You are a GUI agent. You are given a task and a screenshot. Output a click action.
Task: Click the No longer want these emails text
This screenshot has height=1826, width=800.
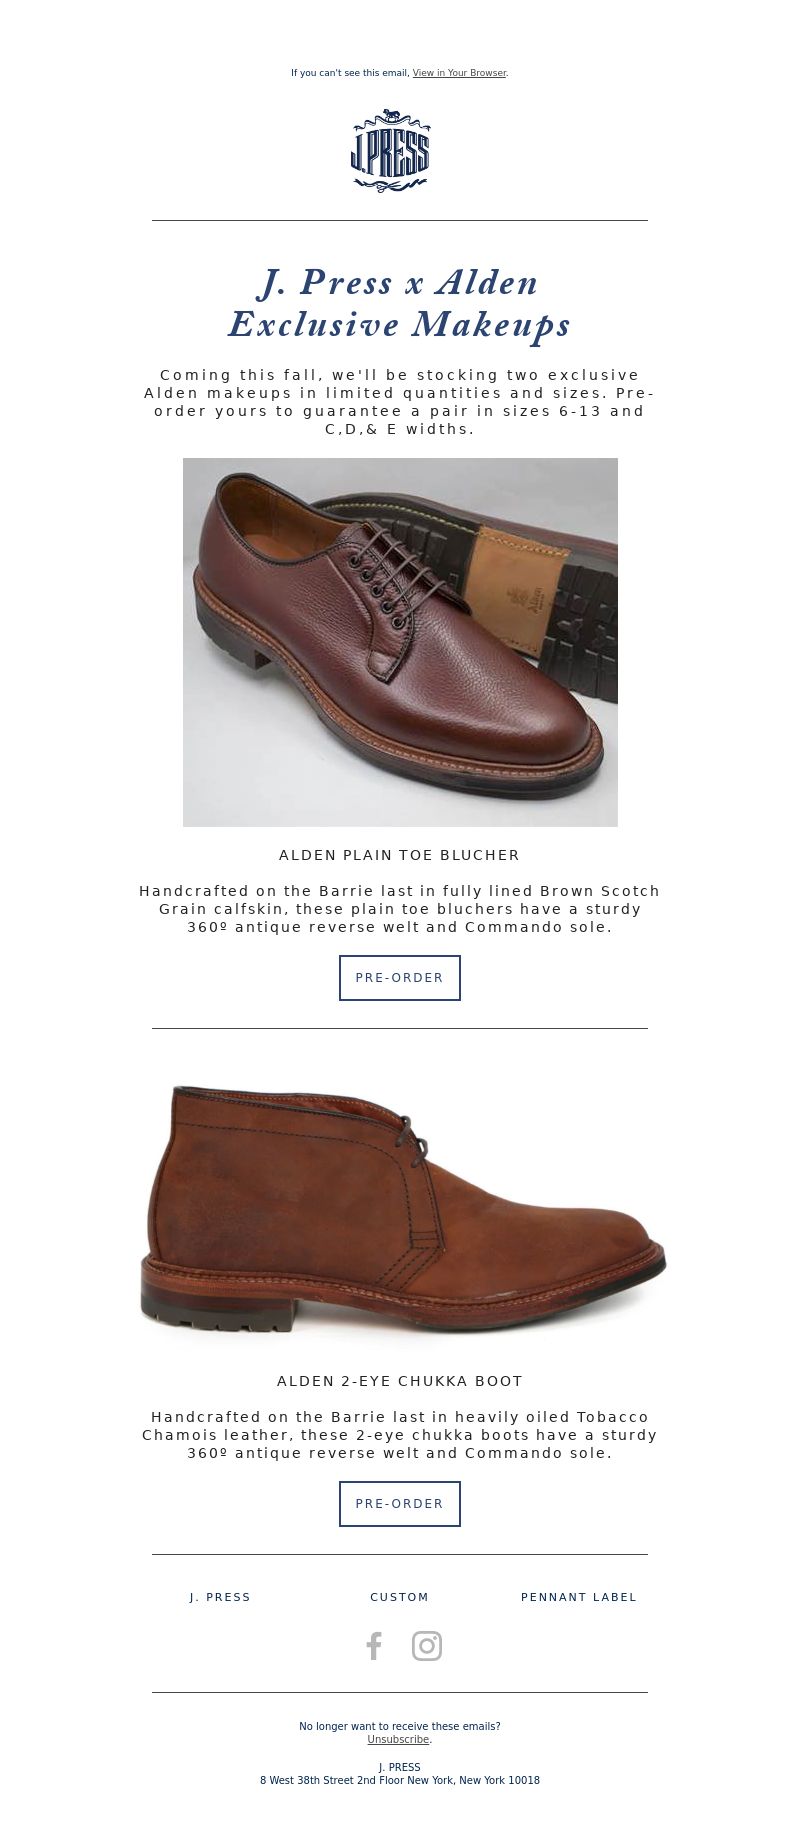(x=400, y=1726)
